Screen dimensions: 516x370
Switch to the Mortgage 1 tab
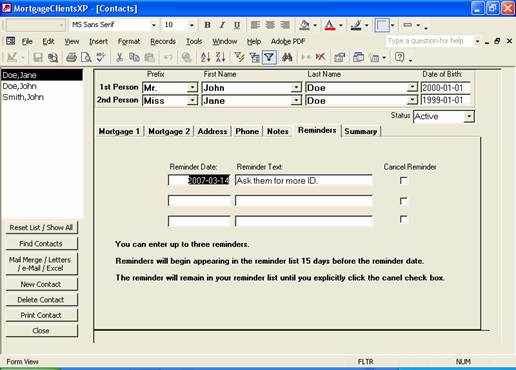(119, 131)
